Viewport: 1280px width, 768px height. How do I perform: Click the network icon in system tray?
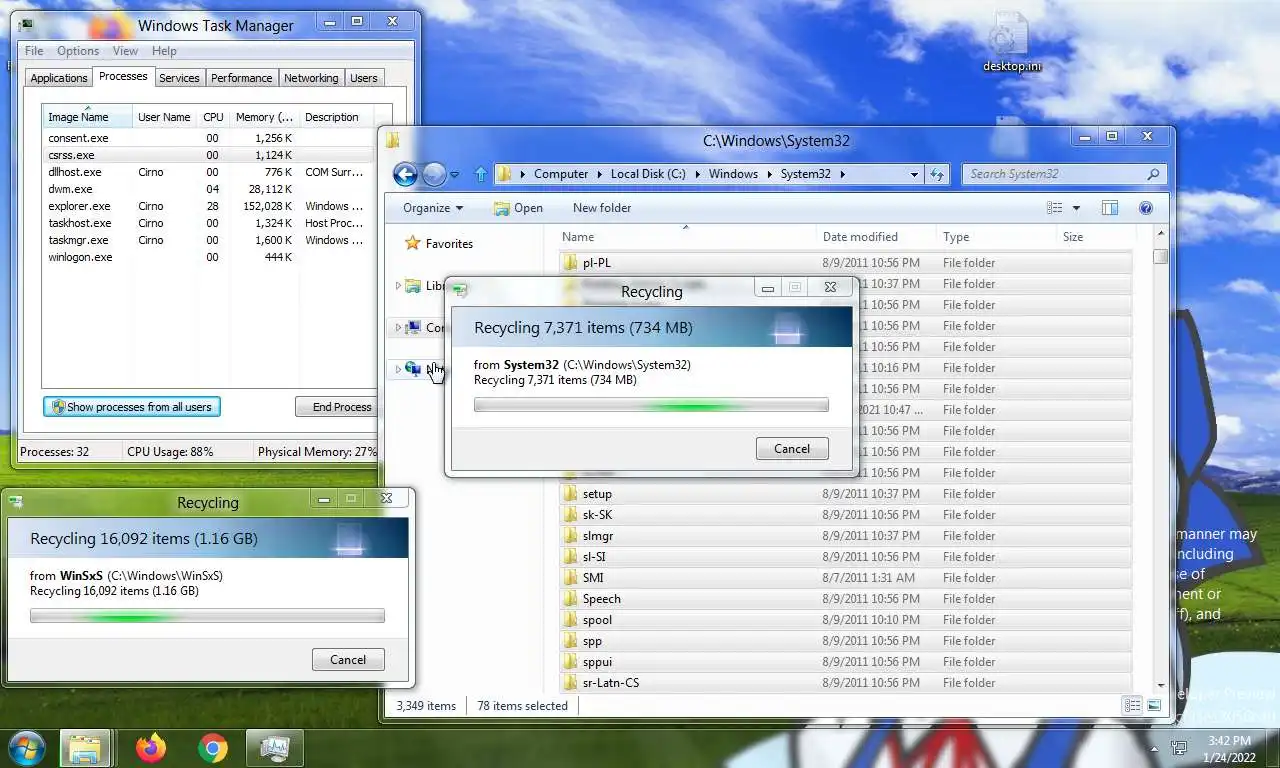click(1180, 748)
